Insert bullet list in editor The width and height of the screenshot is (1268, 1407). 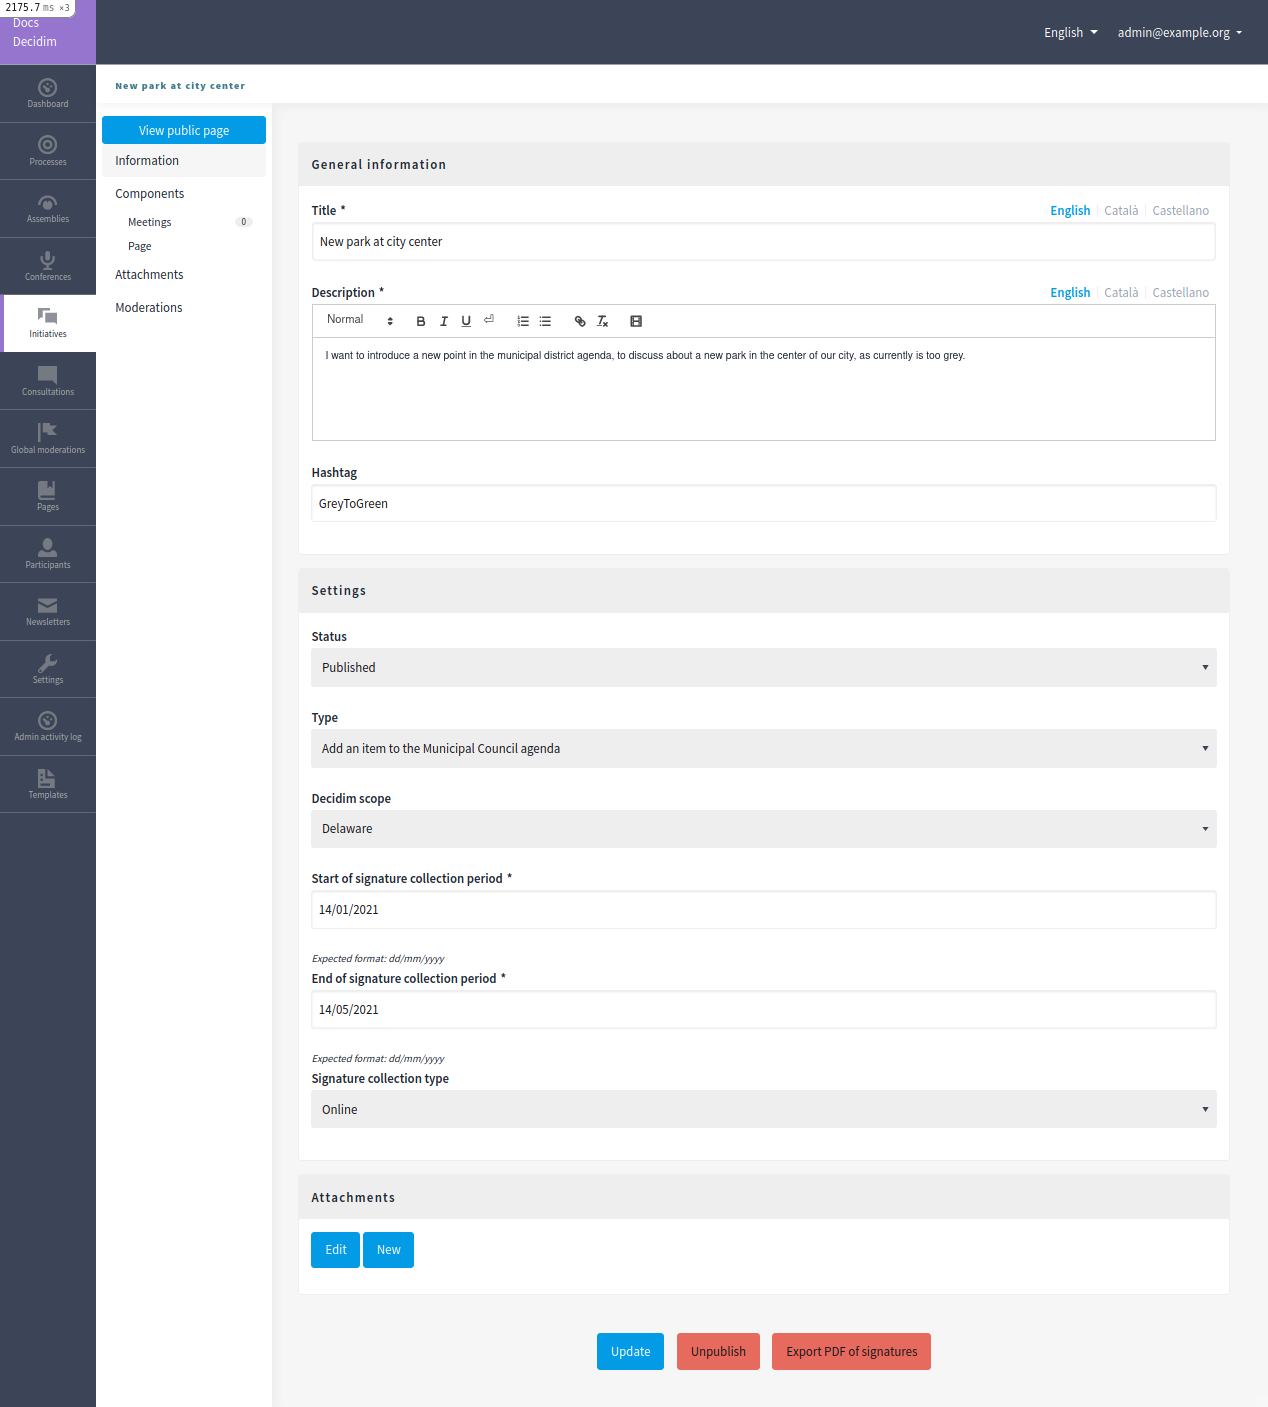[x=545, y=321]
